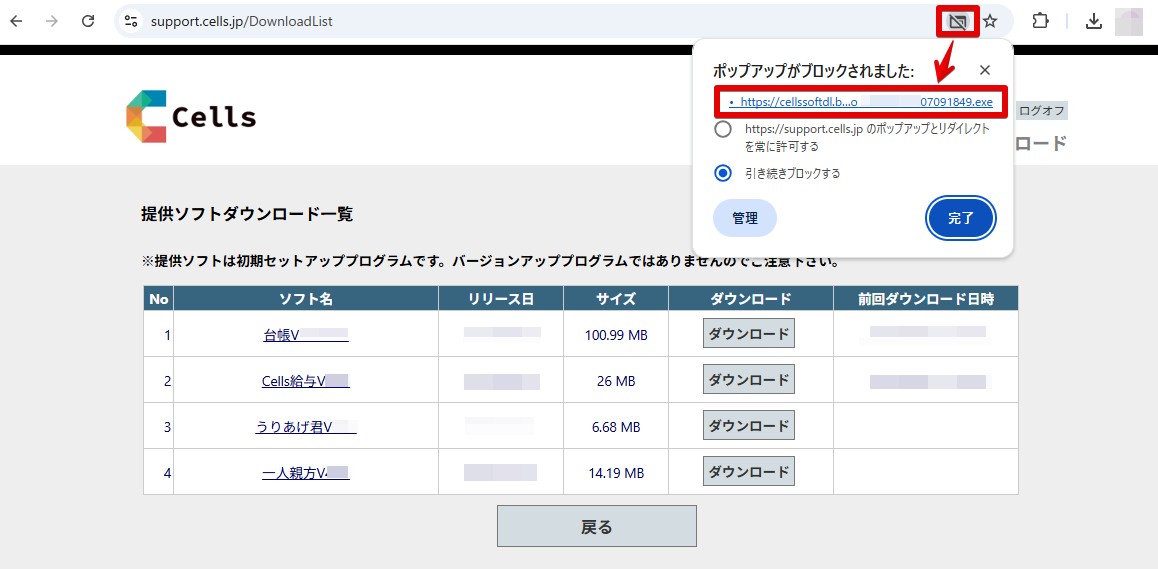
Task: Select always allow pop-ups for support.cells.jp
Action: coord(723,130)
